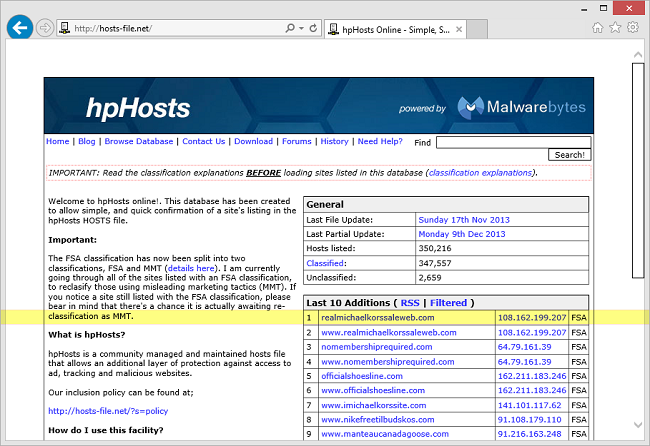
Task: Click IP 91.108.179.110 link
Action: [x=529, y=419]
